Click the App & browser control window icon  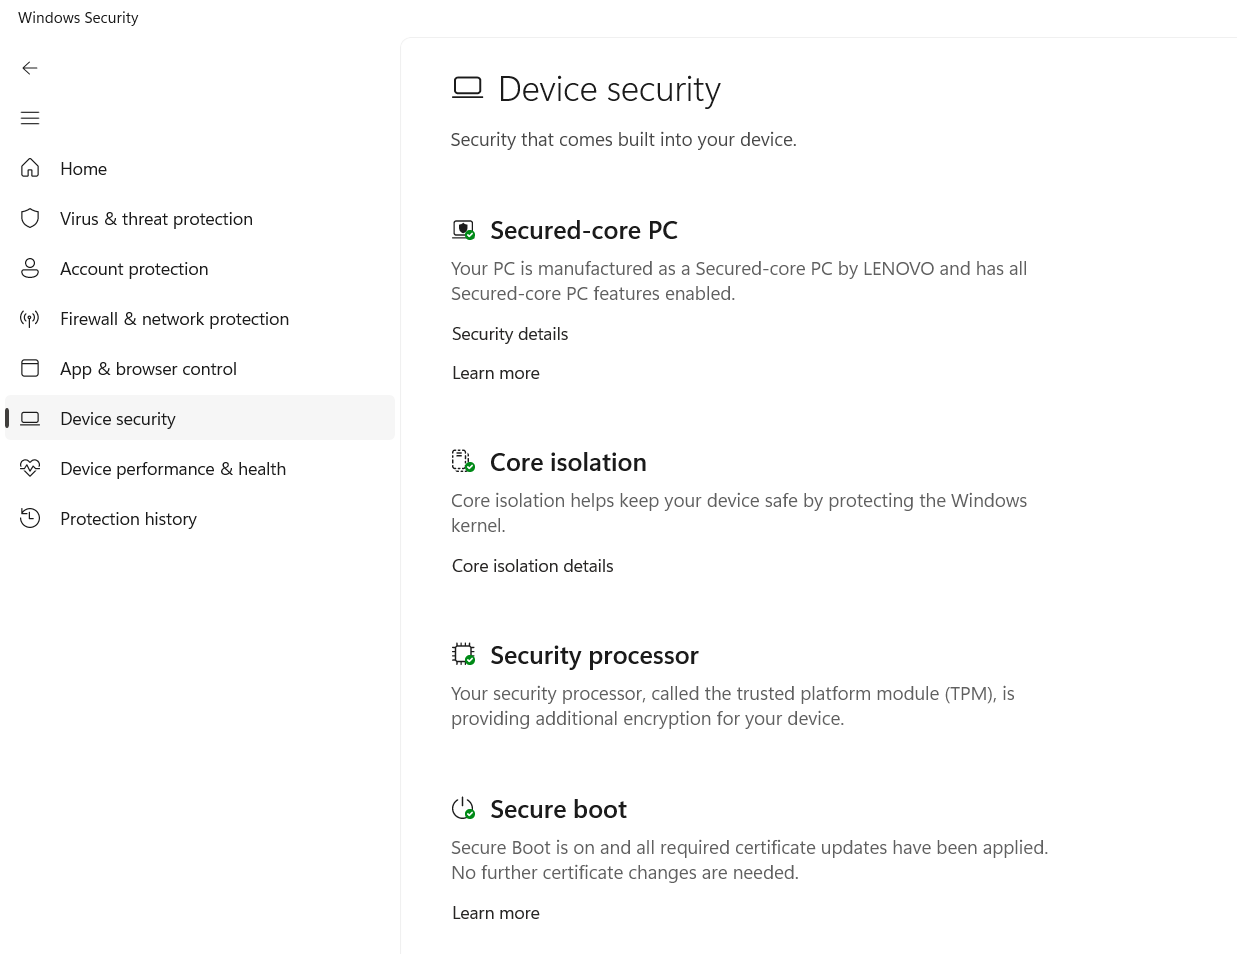click(30, 368)
